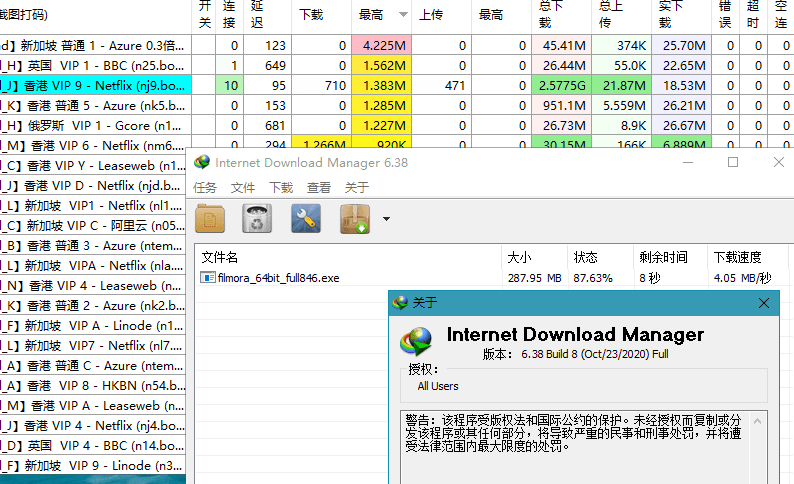Click the 2.5775G total download cell
Screen dimensions: 794x484
(562, 86)
